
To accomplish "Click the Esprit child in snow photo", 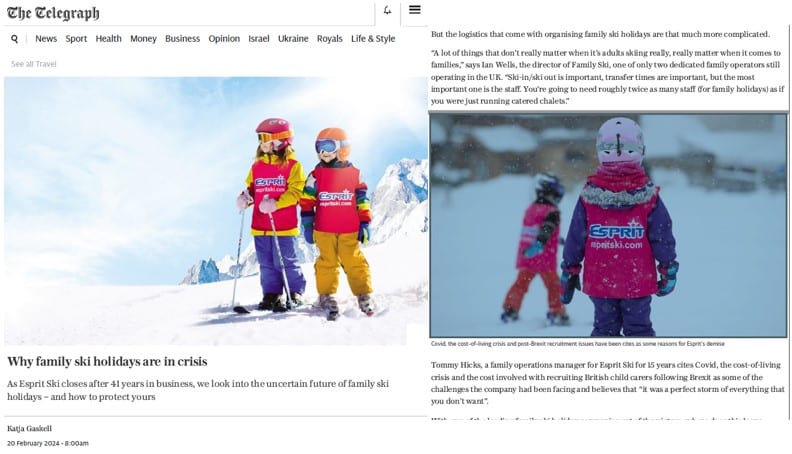I will pyautogui.click(x=608, y=225).
